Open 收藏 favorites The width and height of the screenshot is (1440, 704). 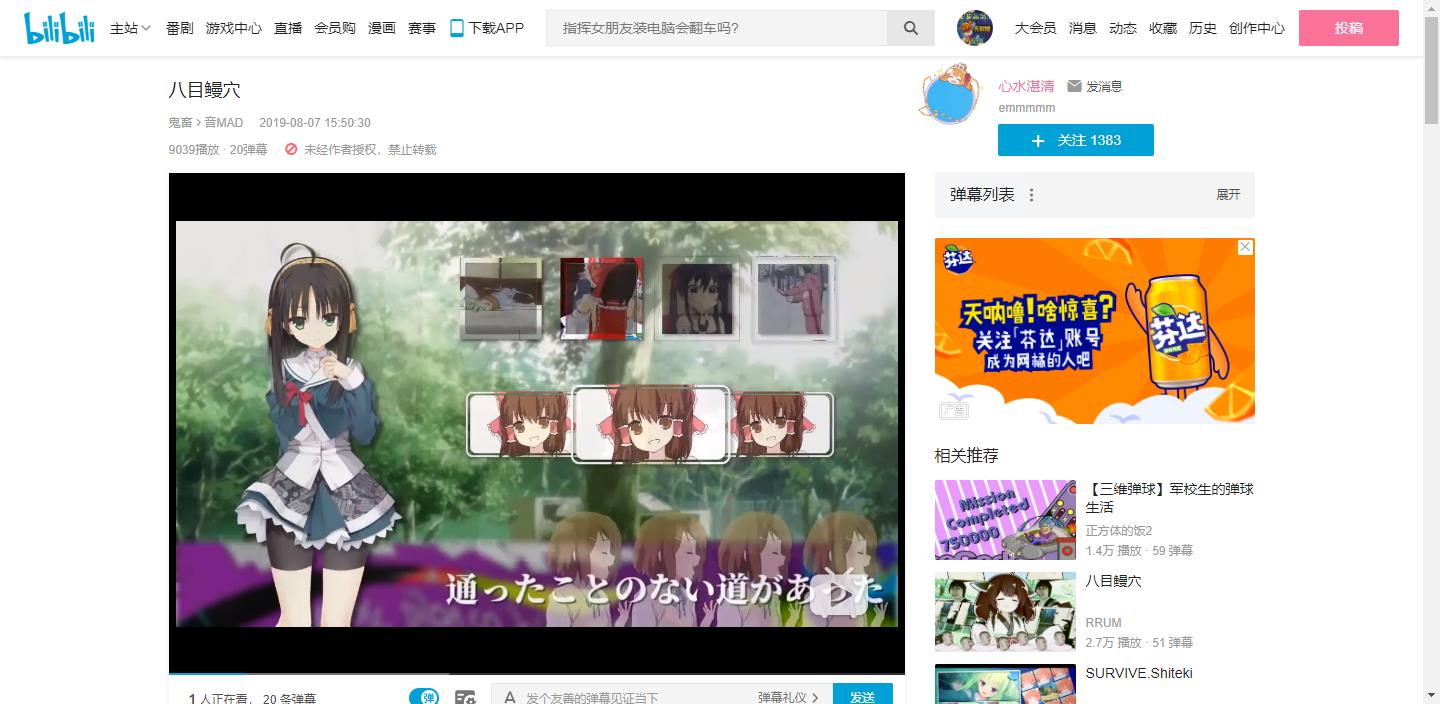point(1163,28)
